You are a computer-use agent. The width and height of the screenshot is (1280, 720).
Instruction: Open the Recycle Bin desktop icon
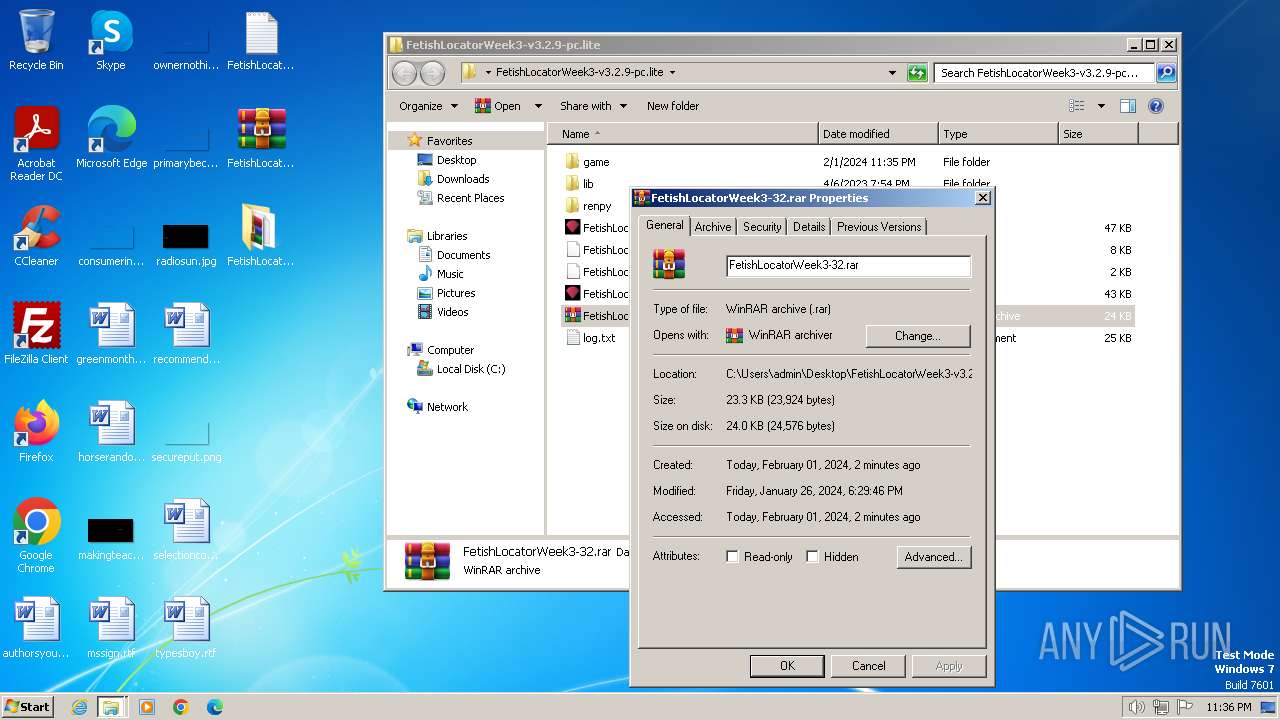pos(36,41)
